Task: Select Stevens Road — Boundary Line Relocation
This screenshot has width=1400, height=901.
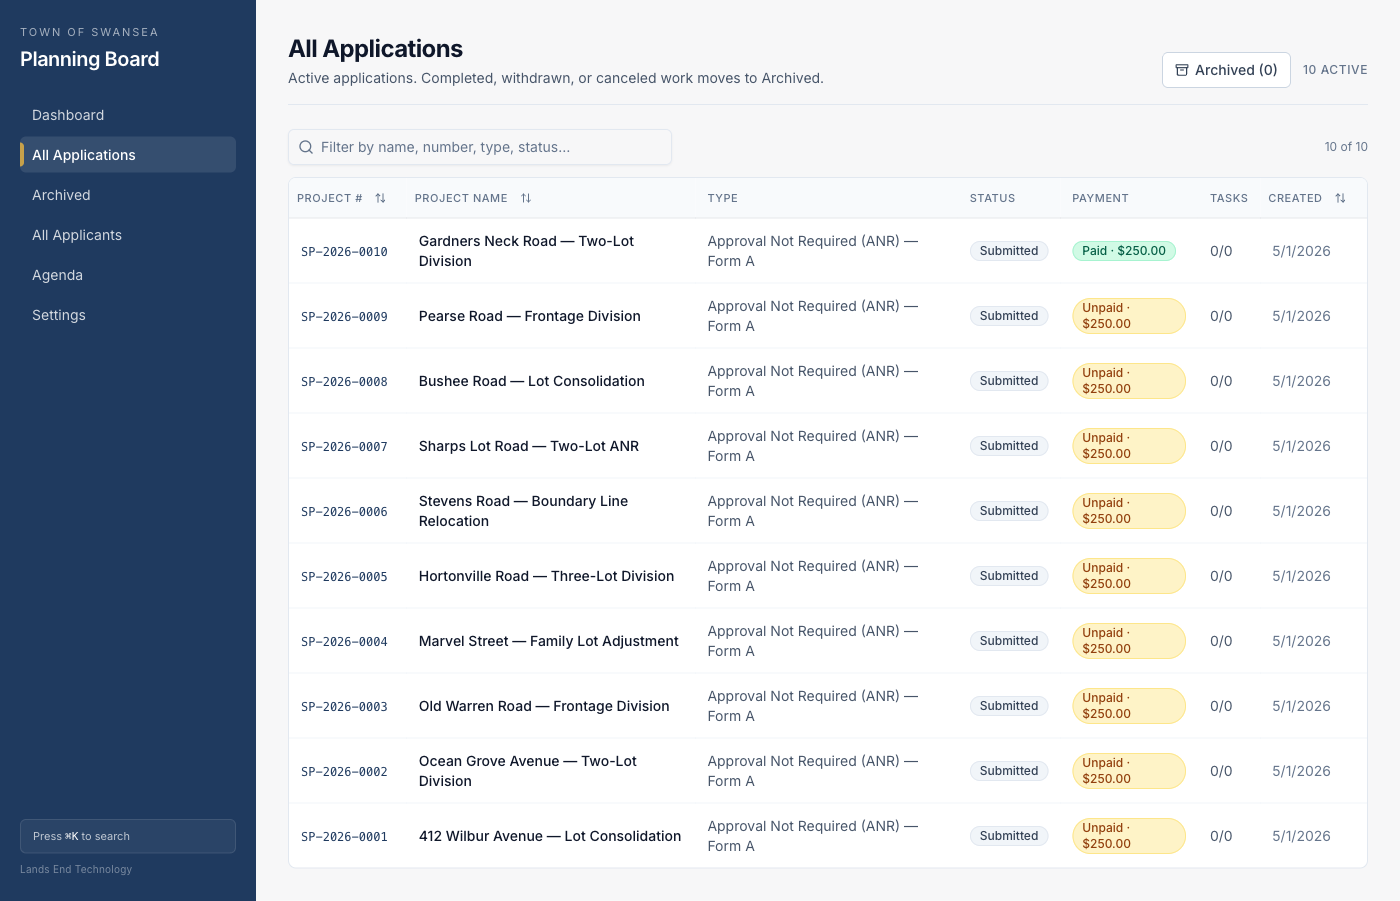Action: click(x=524, y=511)
